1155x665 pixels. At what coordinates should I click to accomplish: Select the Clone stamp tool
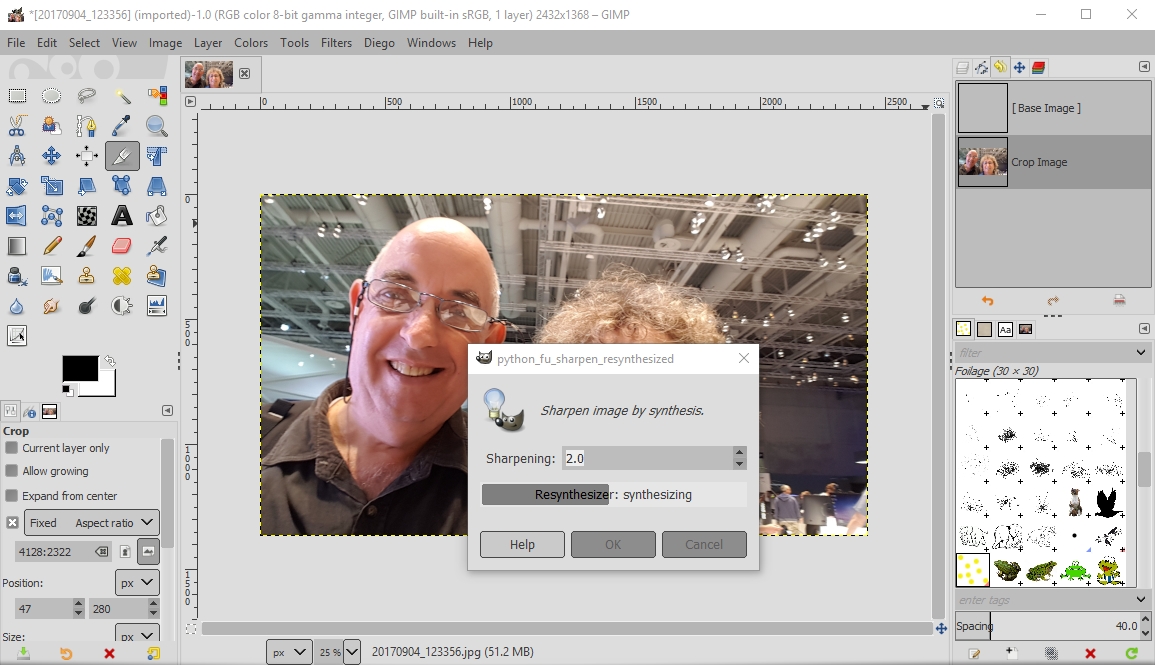pos(86,276)
